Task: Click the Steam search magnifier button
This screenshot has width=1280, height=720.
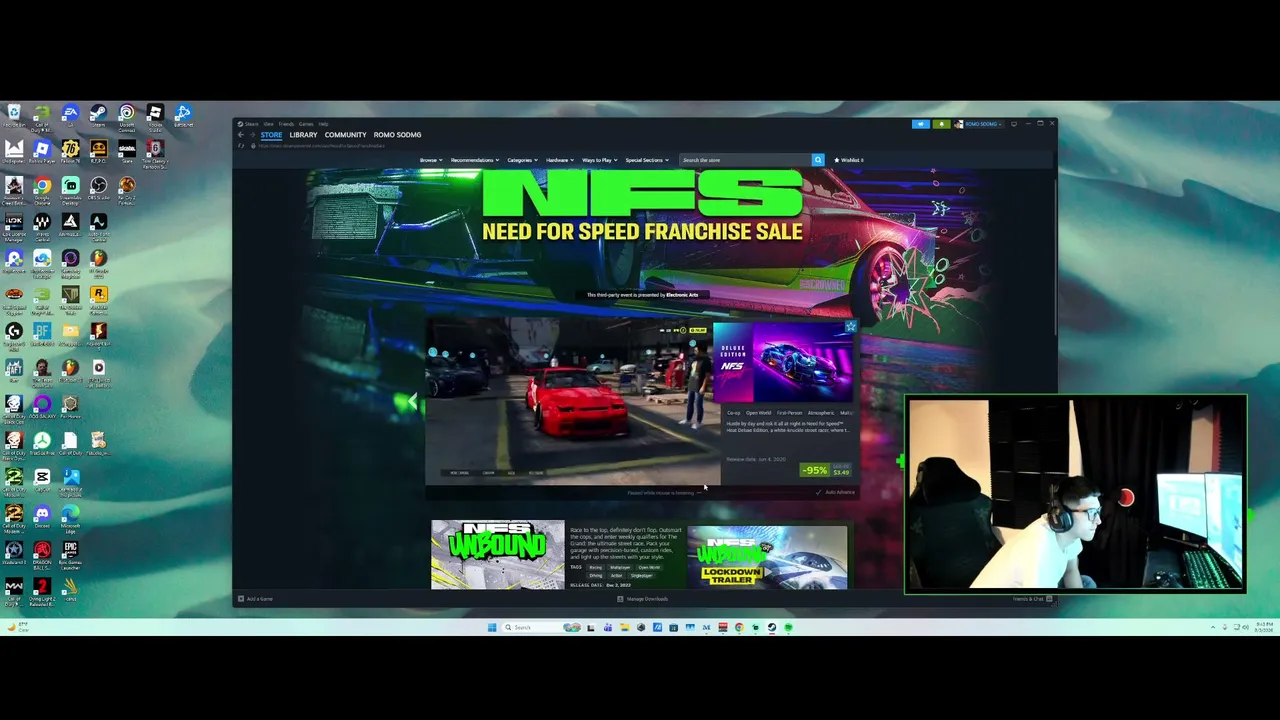Action: click(x=817, y=160)
